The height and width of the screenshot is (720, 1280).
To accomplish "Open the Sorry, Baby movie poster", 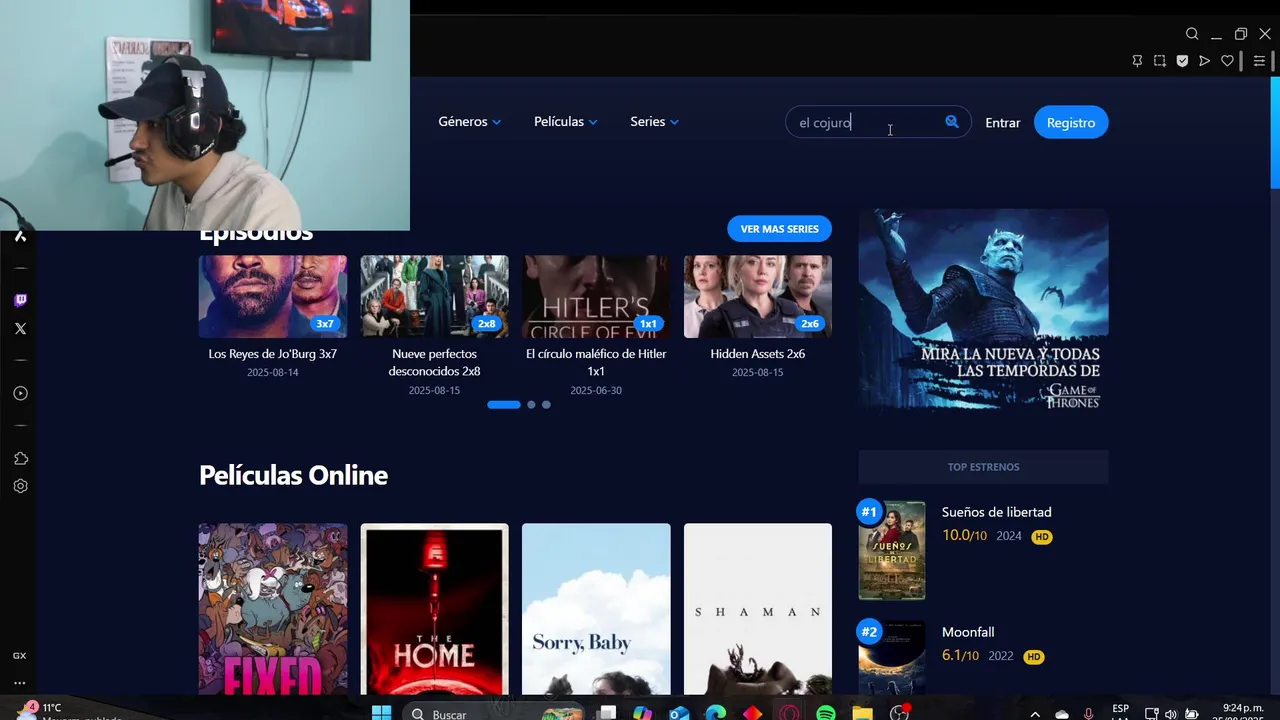I will pos(596,609).
